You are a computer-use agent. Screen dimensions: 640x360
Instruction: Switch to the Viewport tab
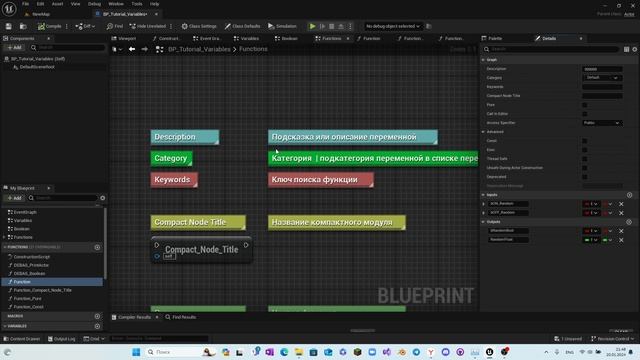pyautogui.click(x=124, y=38)
